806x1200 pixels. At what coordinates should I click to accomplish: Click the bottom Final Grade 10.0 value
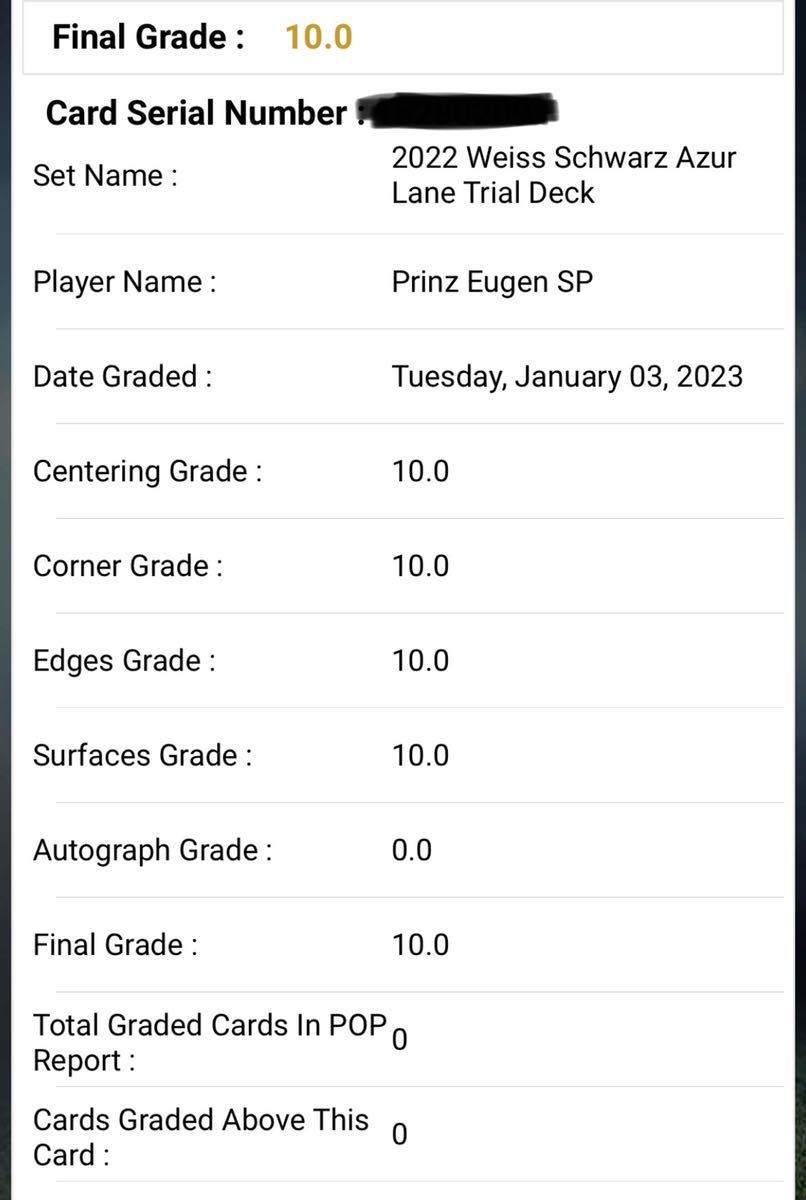(420, 945)
